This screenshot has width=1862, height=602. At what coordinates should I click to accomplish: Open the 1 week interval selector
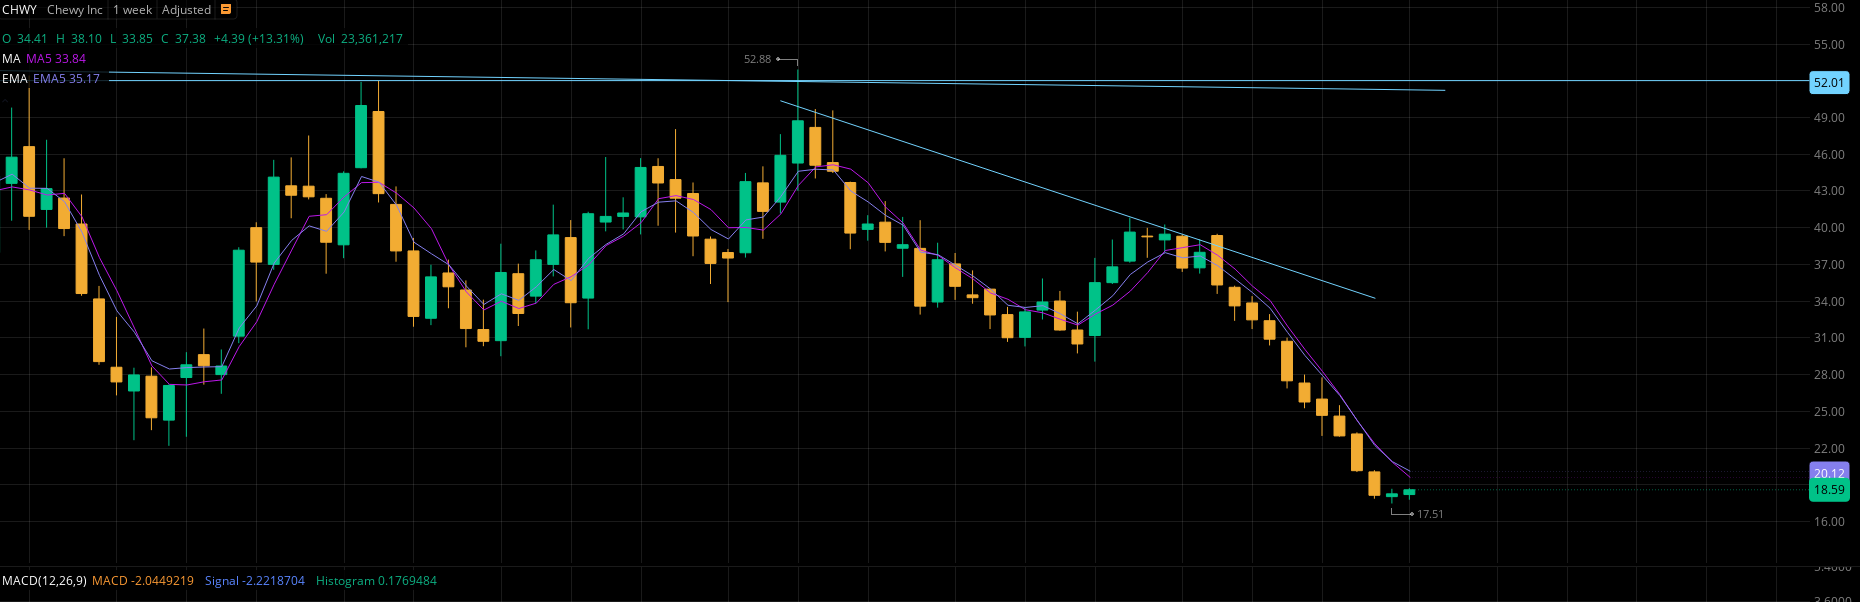tap(132, 10)
